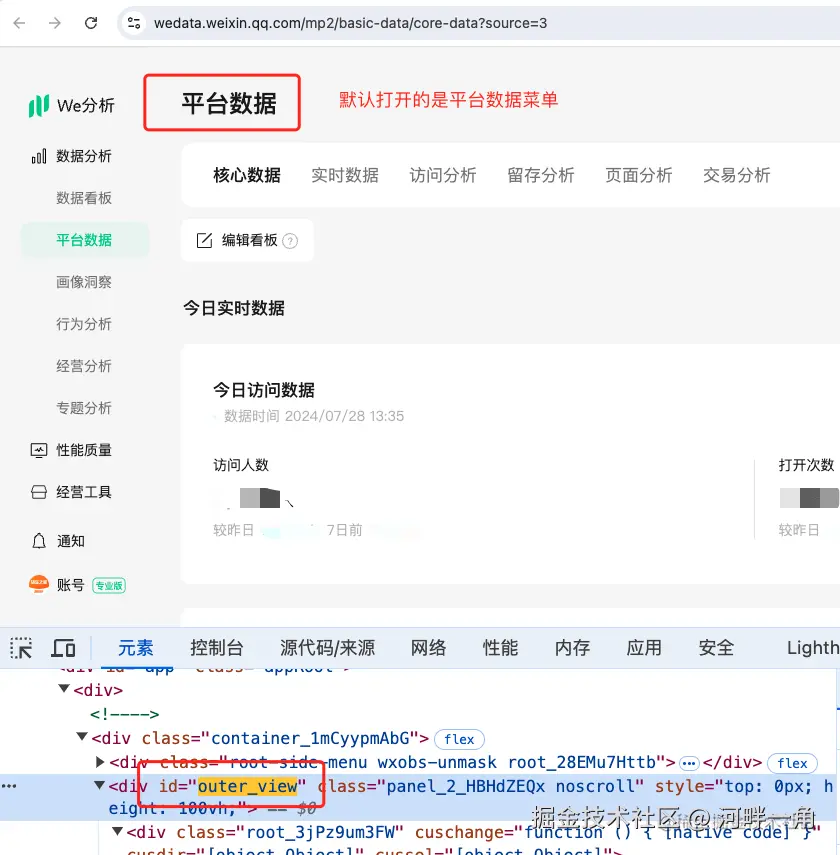This screenshot has height=855, width=840.
Task: Click the edit pencil icon beside 编辑看板
Action: 204,240
